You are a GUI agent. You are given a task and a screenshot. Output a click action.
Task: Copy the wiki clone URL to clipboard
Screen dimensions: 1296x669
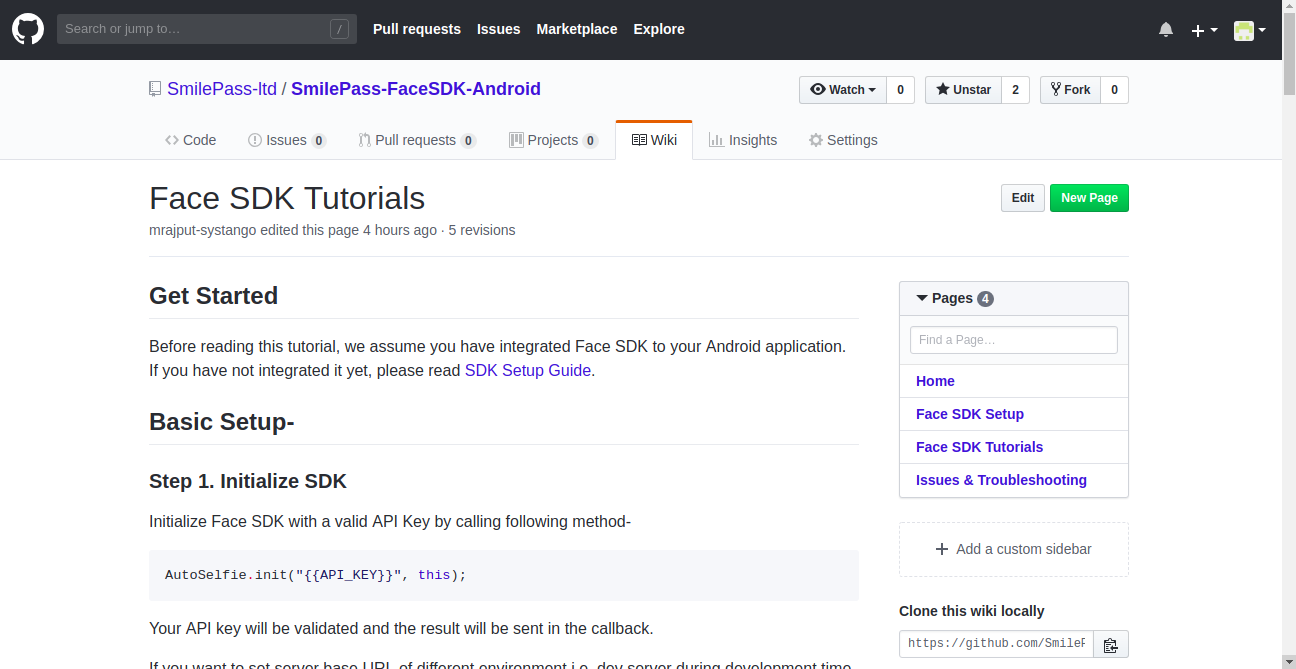(x=1111, y=645)
